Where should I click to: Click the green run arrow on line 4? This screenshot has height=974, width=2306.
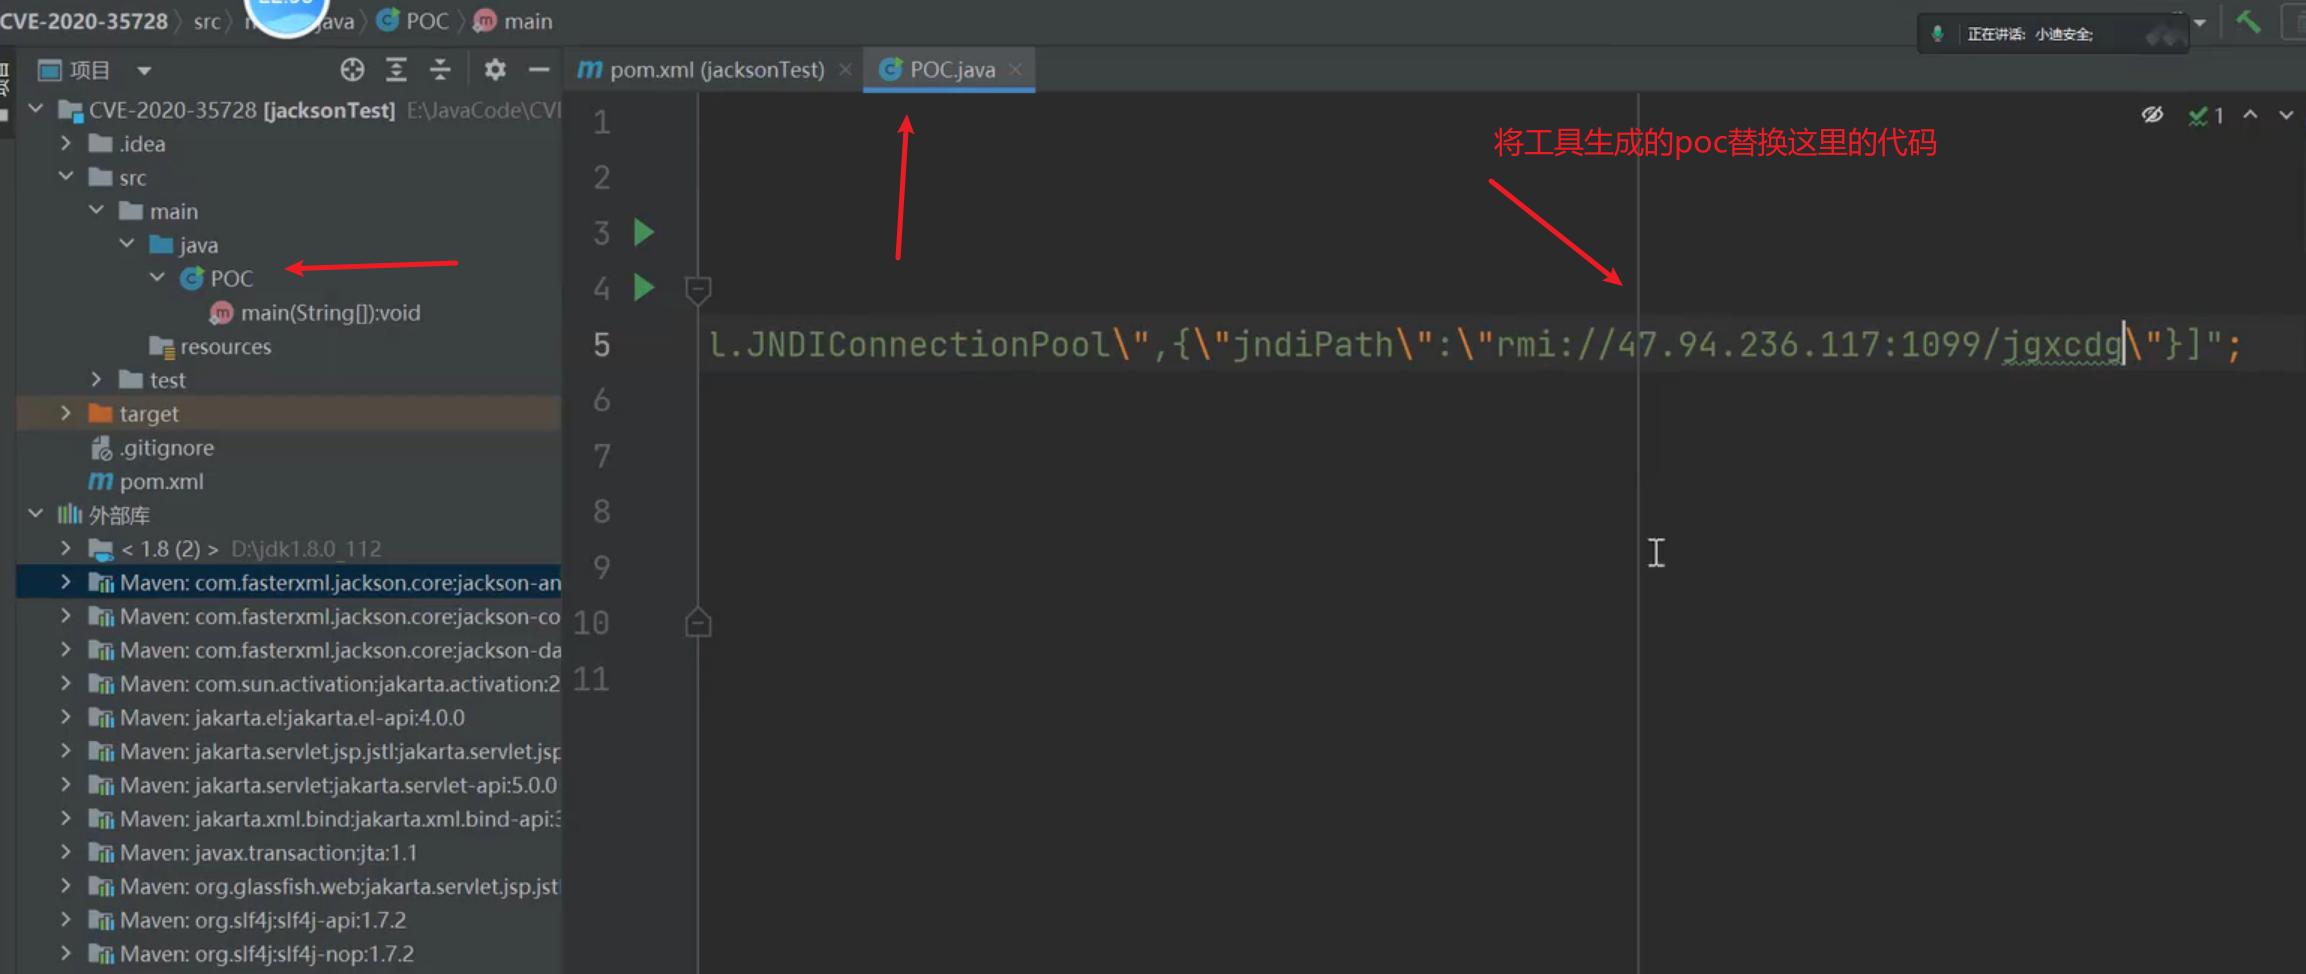[x=644, y=289]
